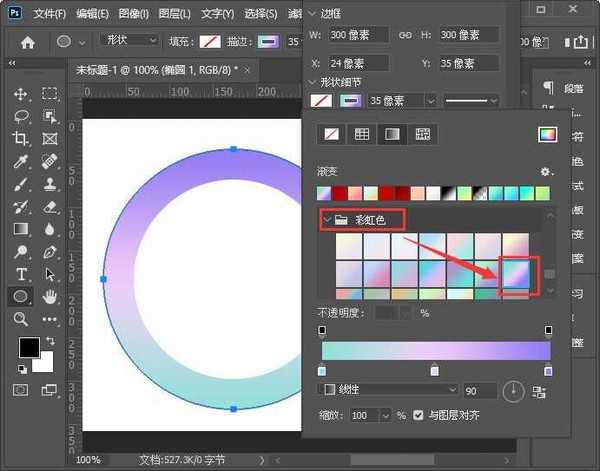This screenshot has height=471, width=600.
Task: Click the gradient angle input field
Action: [x=478, y=389]
